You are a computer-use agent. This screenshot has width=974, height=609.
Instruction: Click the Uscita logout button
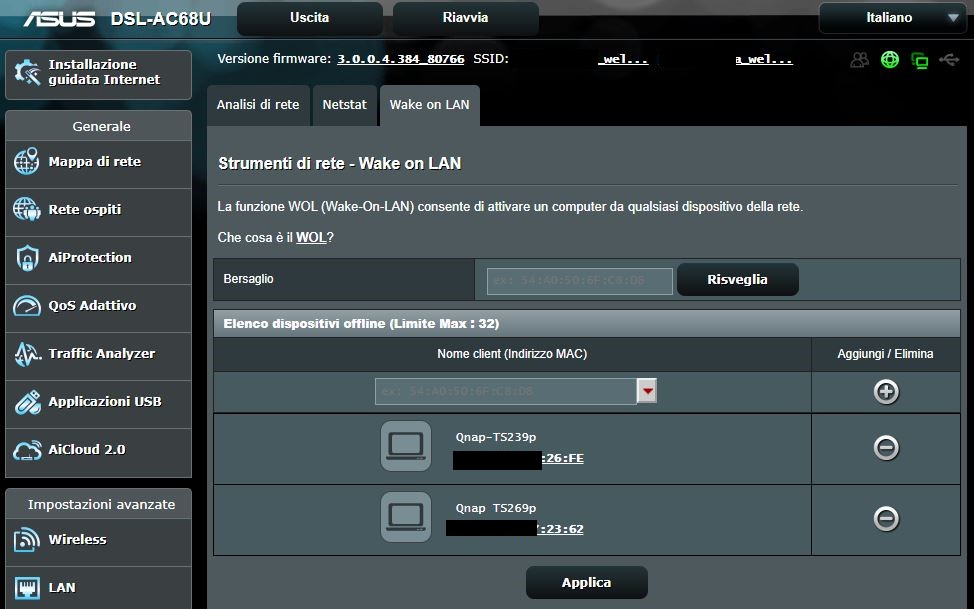309,18
